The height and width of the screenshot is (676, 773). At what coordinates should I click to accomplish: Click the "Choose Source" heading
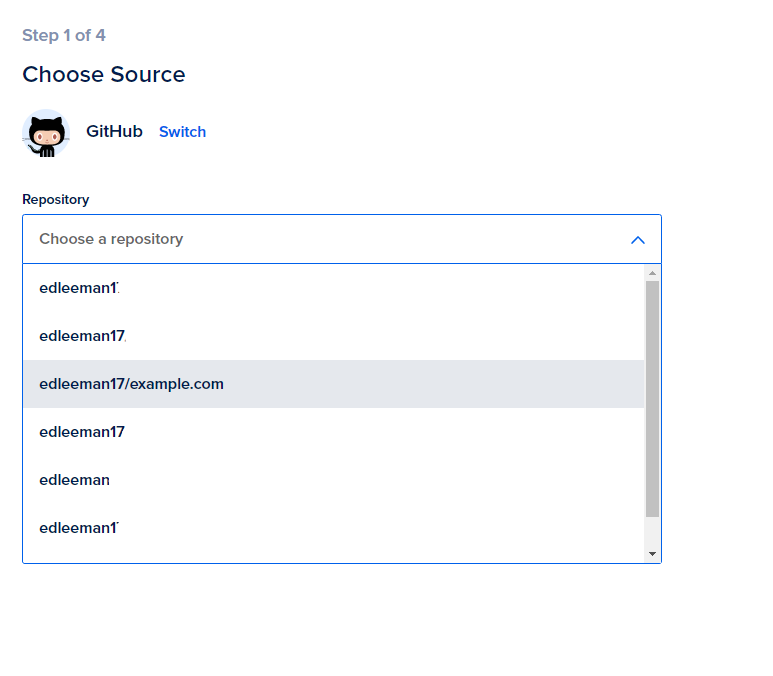103,75
